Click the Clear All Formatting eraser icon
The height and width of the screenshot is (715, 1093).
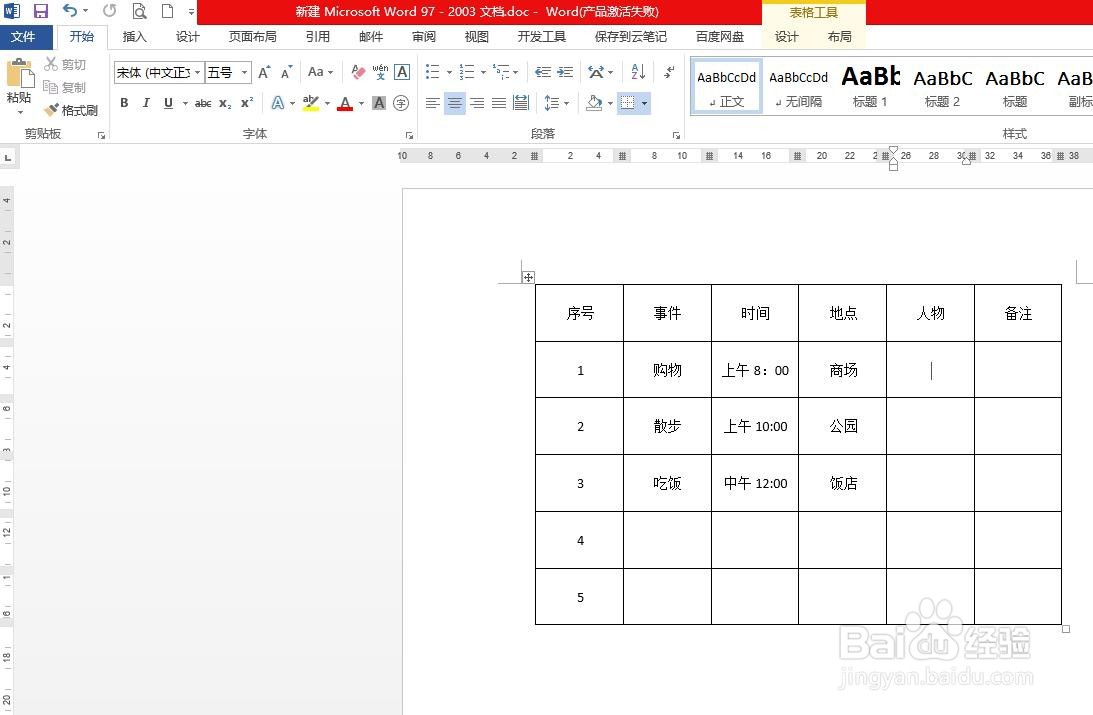click(356, 72)
